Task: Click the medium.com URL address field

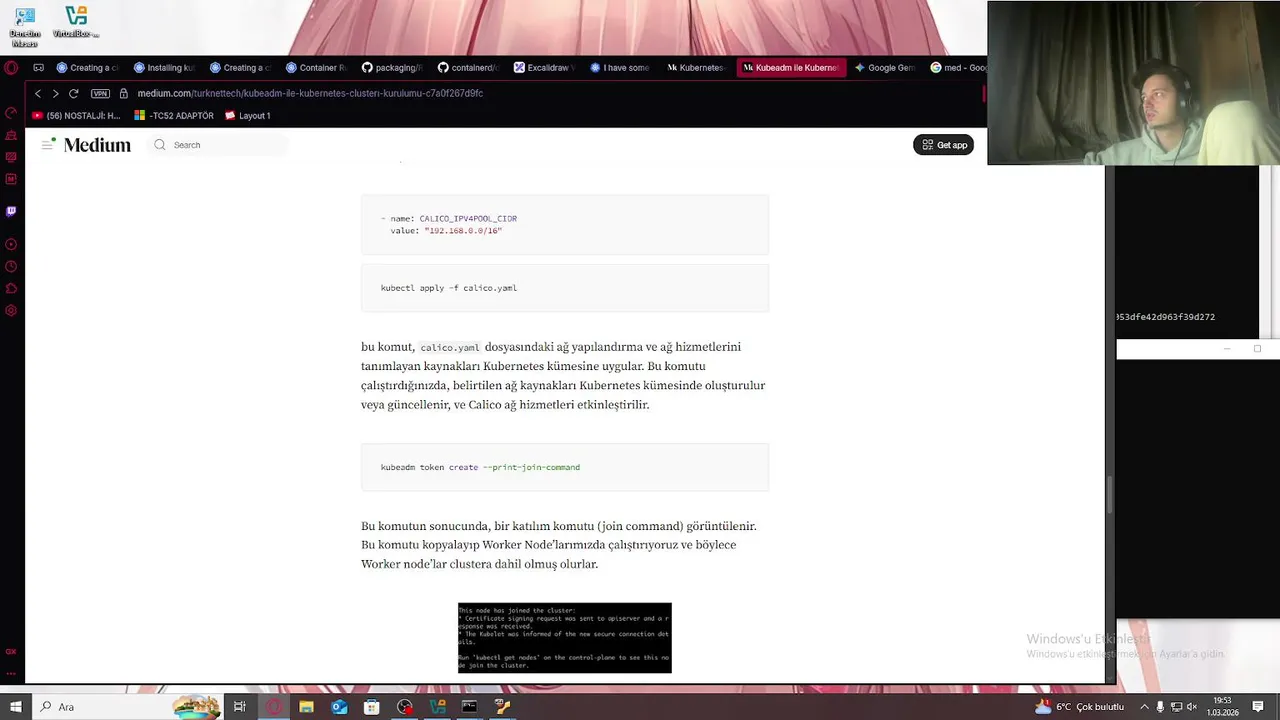Action: [310, 93]
